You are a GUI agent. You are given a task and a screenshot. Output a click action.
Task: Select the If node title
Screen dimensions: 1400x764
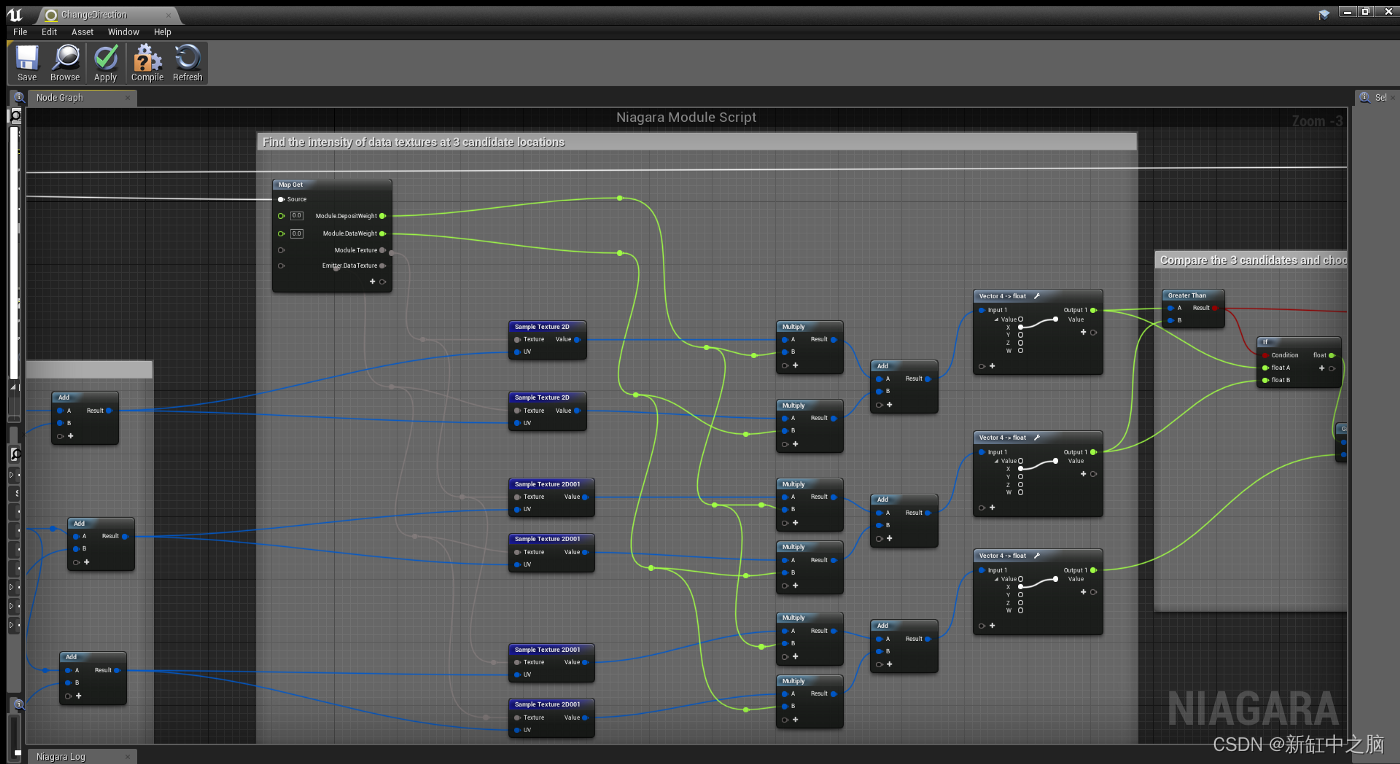point(1265,342)
